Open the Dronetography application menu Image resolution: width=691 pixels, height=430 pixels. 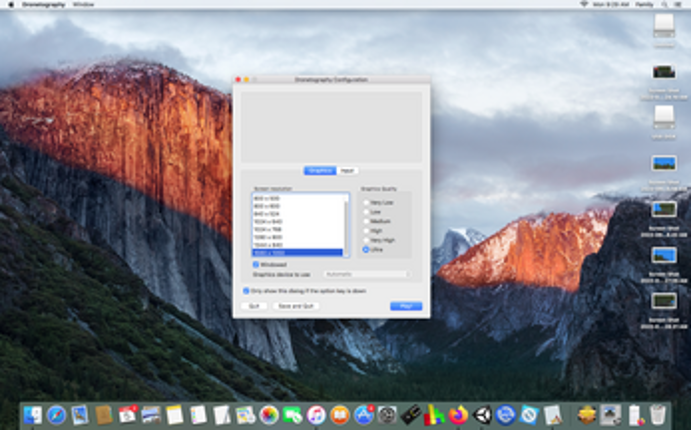(44, 4)
